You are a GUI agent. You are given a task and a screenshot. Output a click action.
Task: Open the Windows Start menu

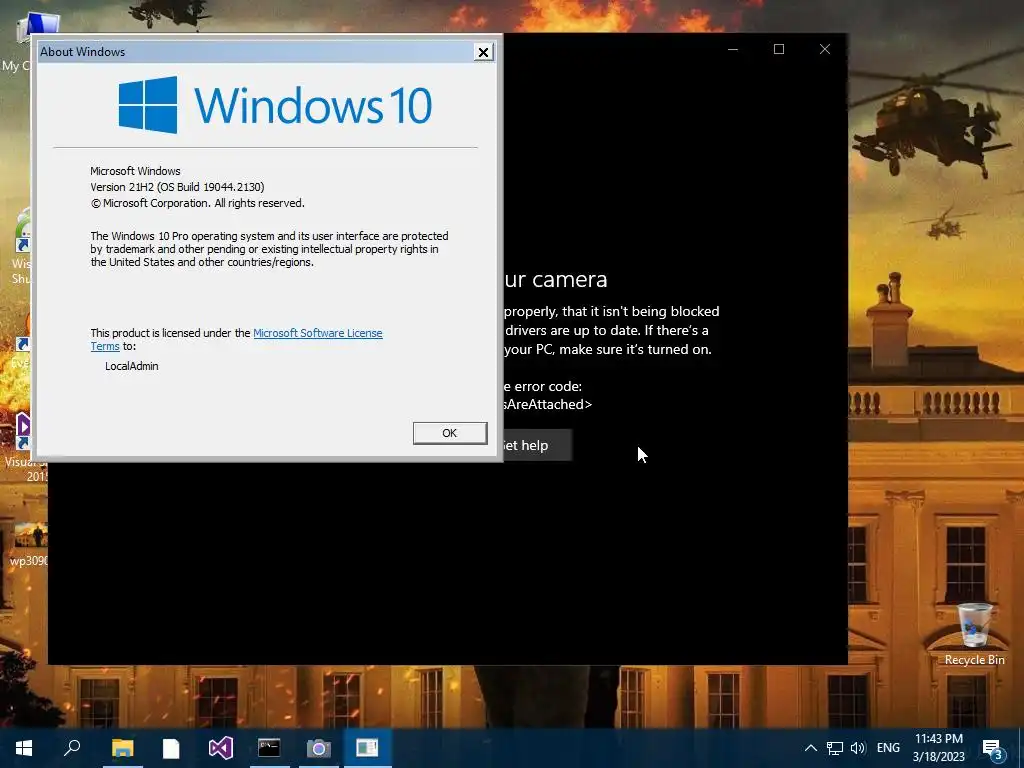[24, 748]
